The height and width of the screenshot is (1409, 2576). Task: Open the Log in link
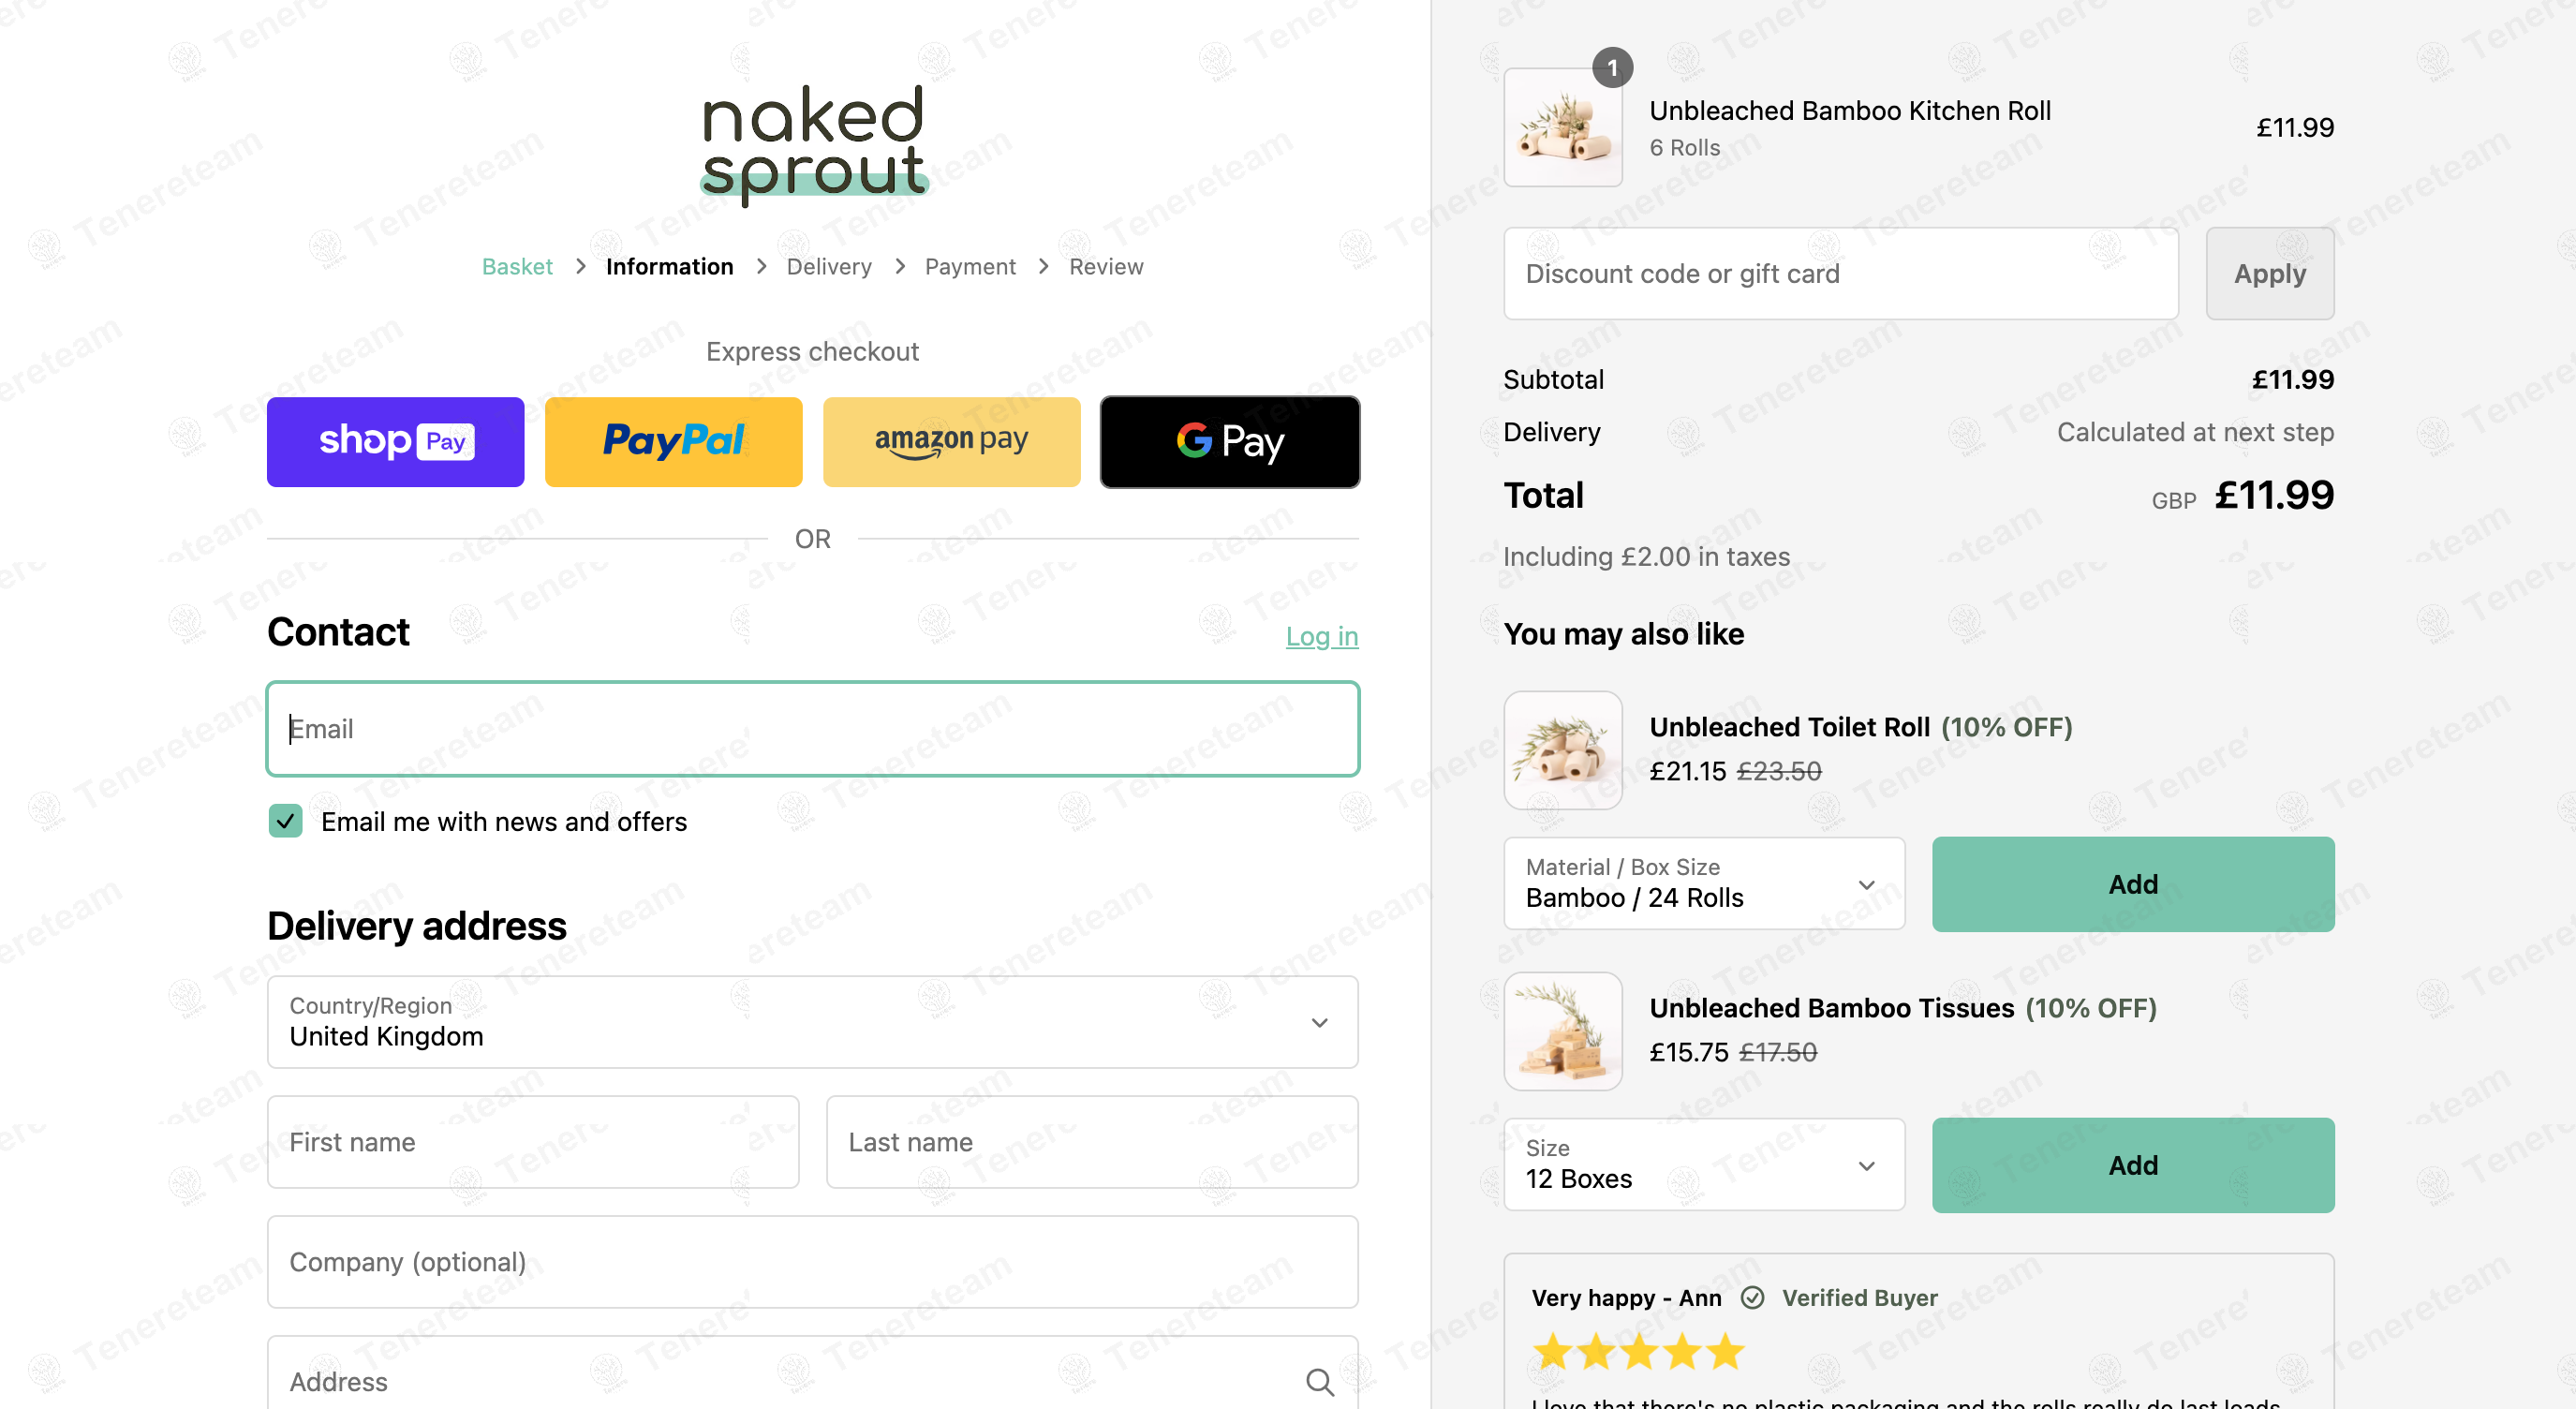click(x=1322, y=636)
